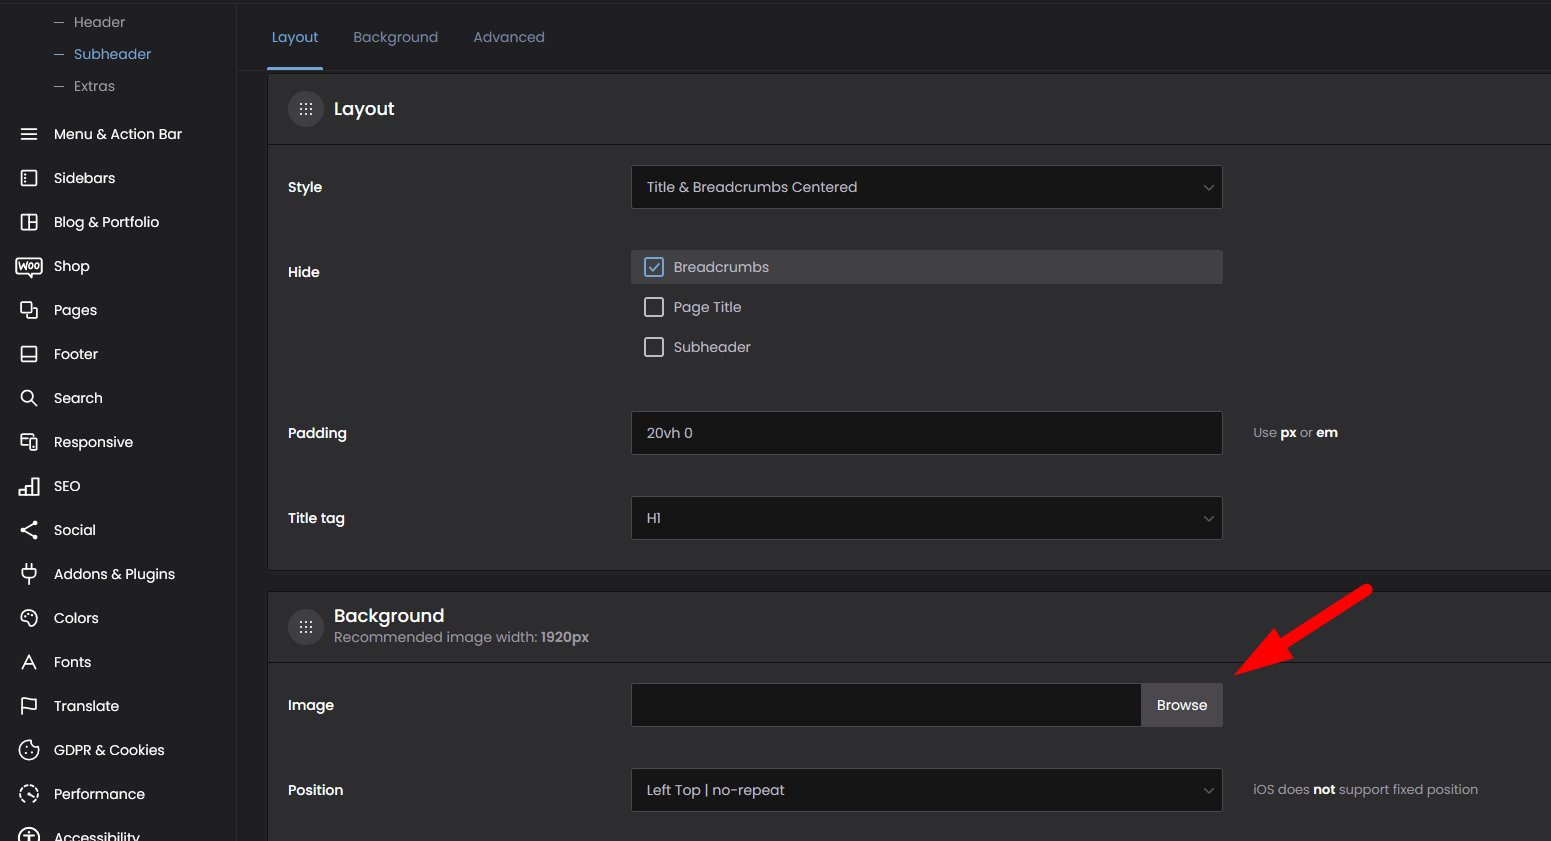Open Sidebars settings label
1551x841 pixels.
point(84,178)
